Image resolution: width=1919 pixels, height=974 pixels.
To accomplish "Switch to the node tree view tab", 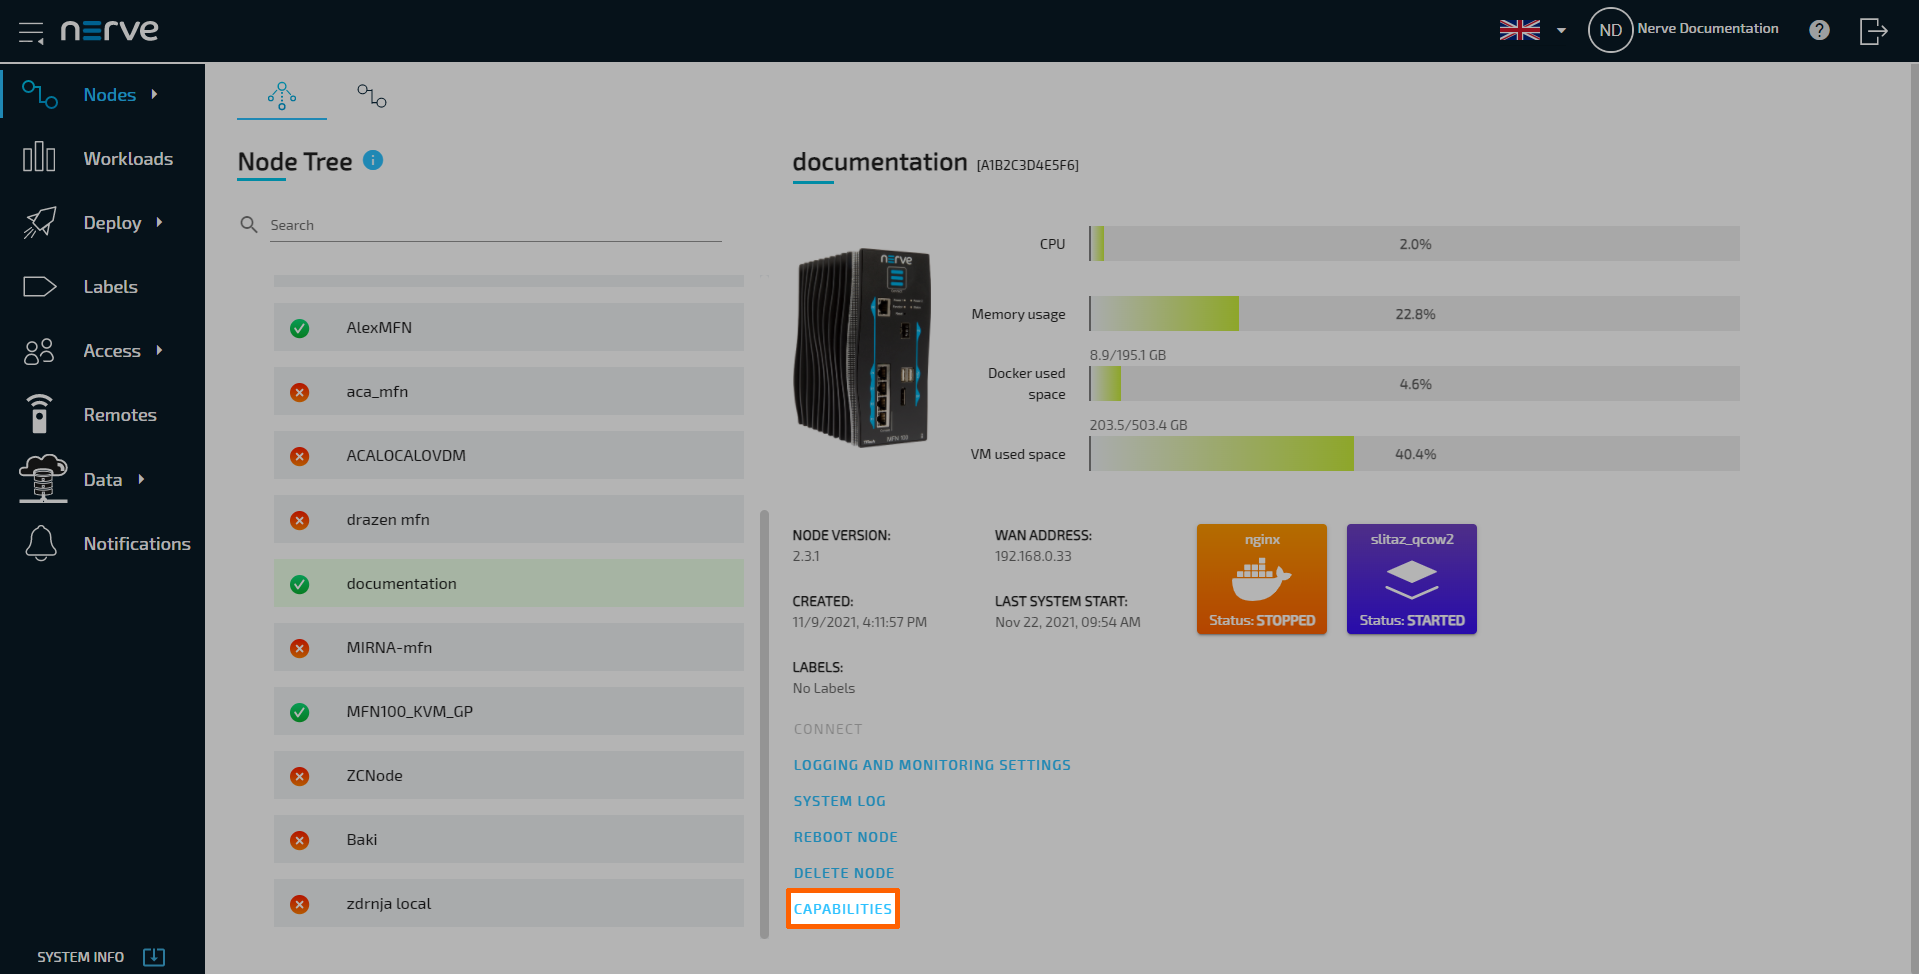I will (x=282, y=96).
